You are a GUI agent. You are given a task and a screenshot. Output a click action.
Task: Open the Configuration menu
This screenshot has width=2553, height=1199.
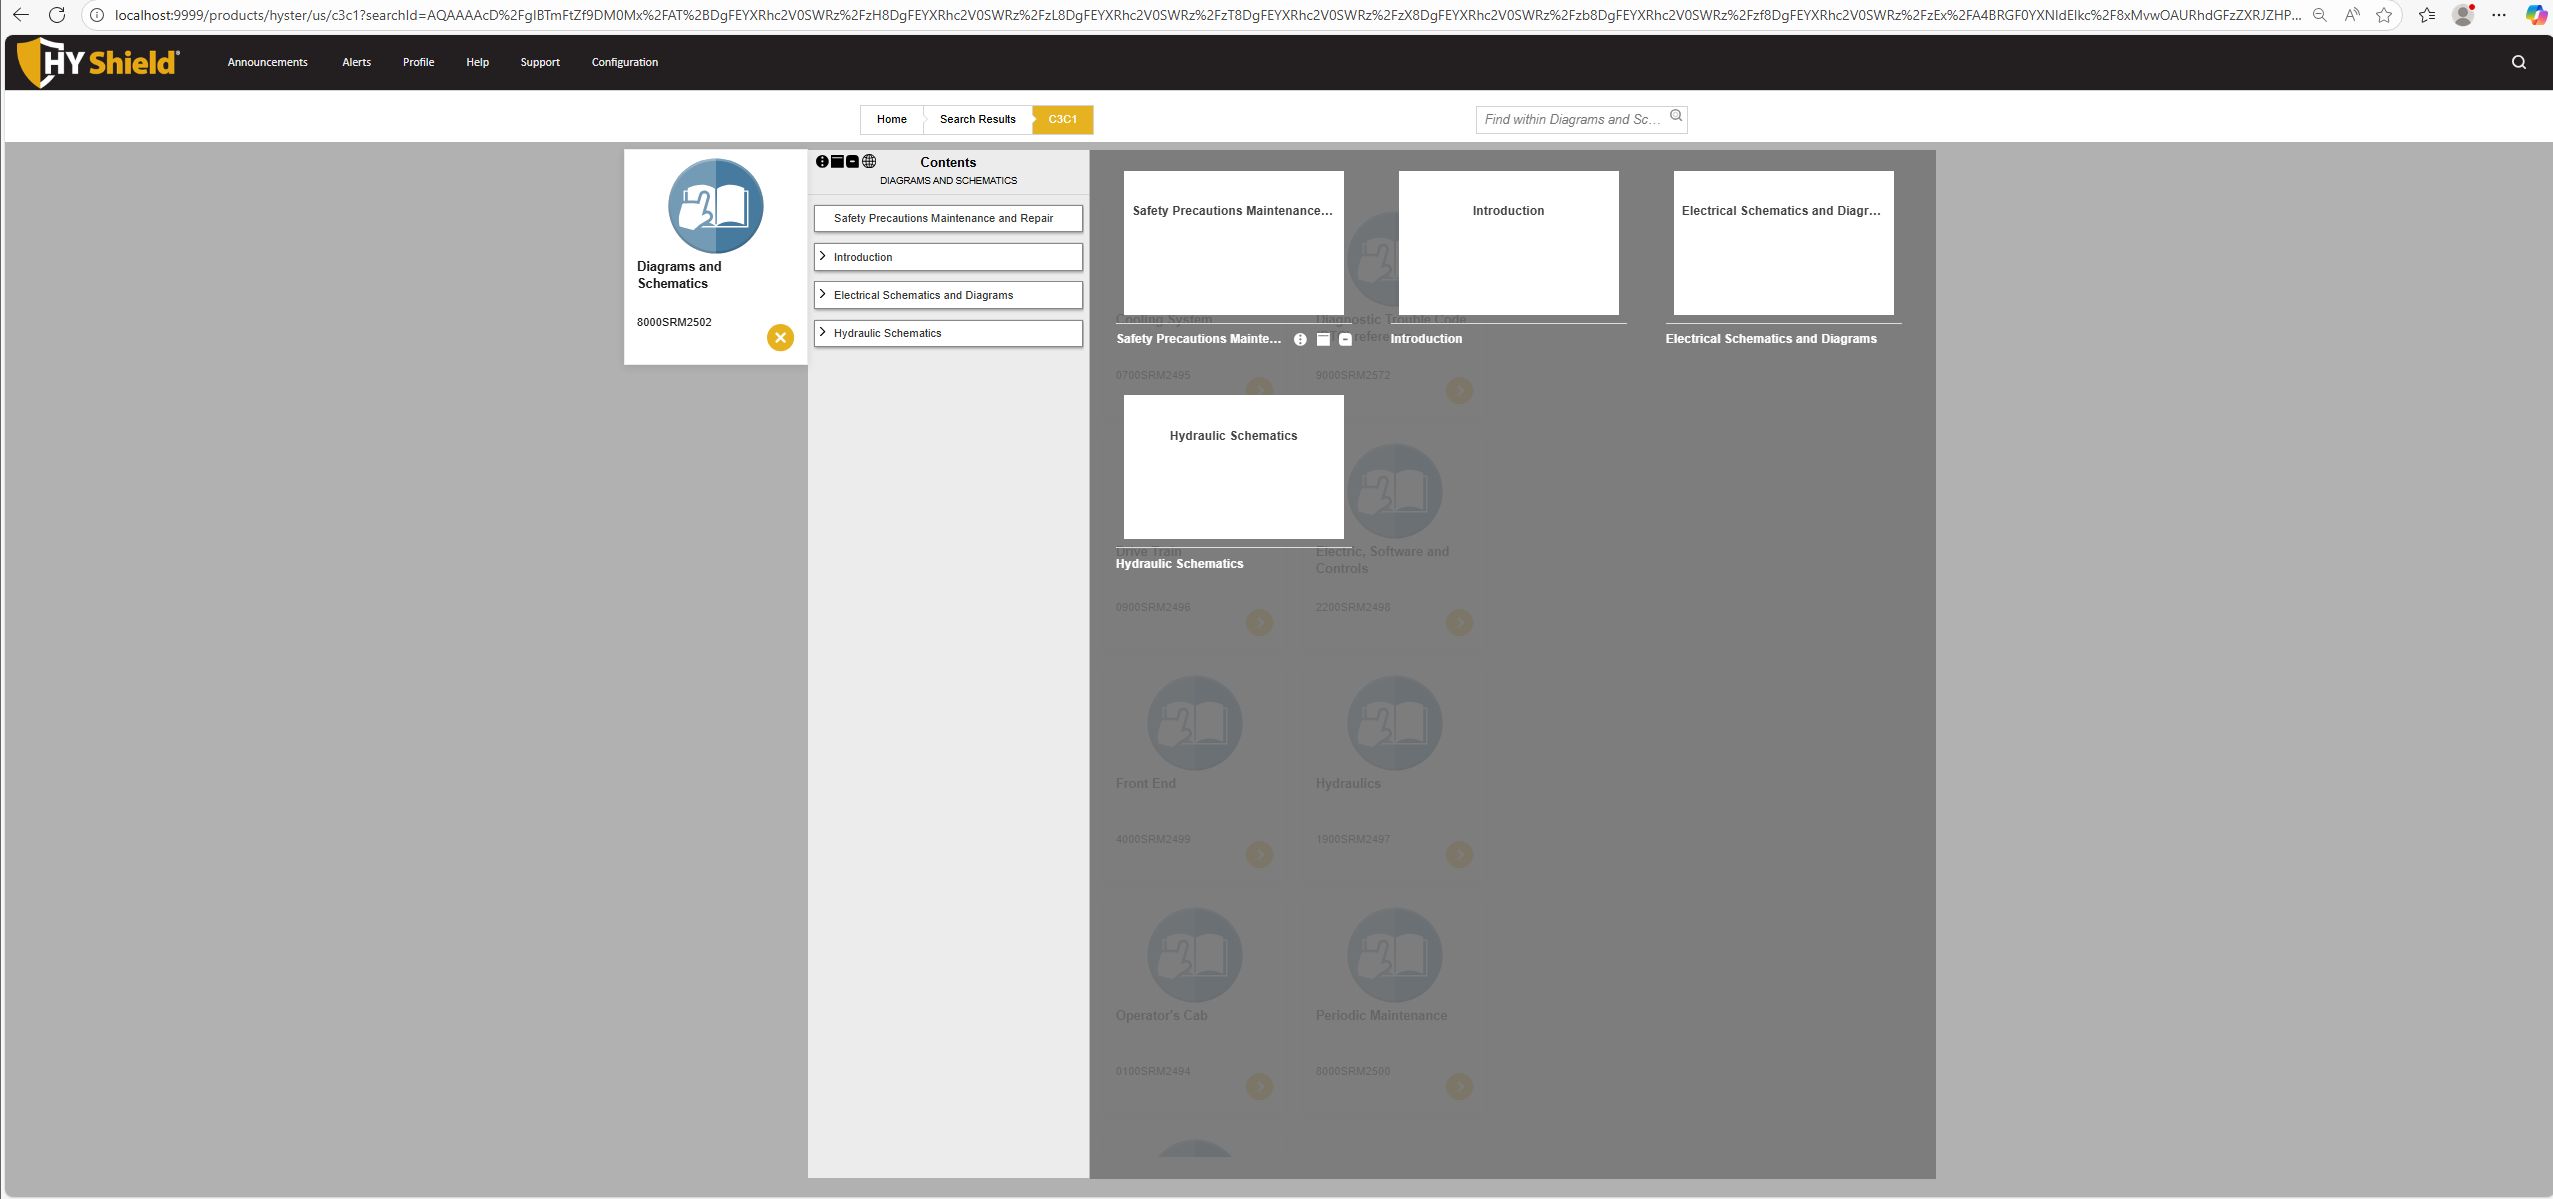624,62
